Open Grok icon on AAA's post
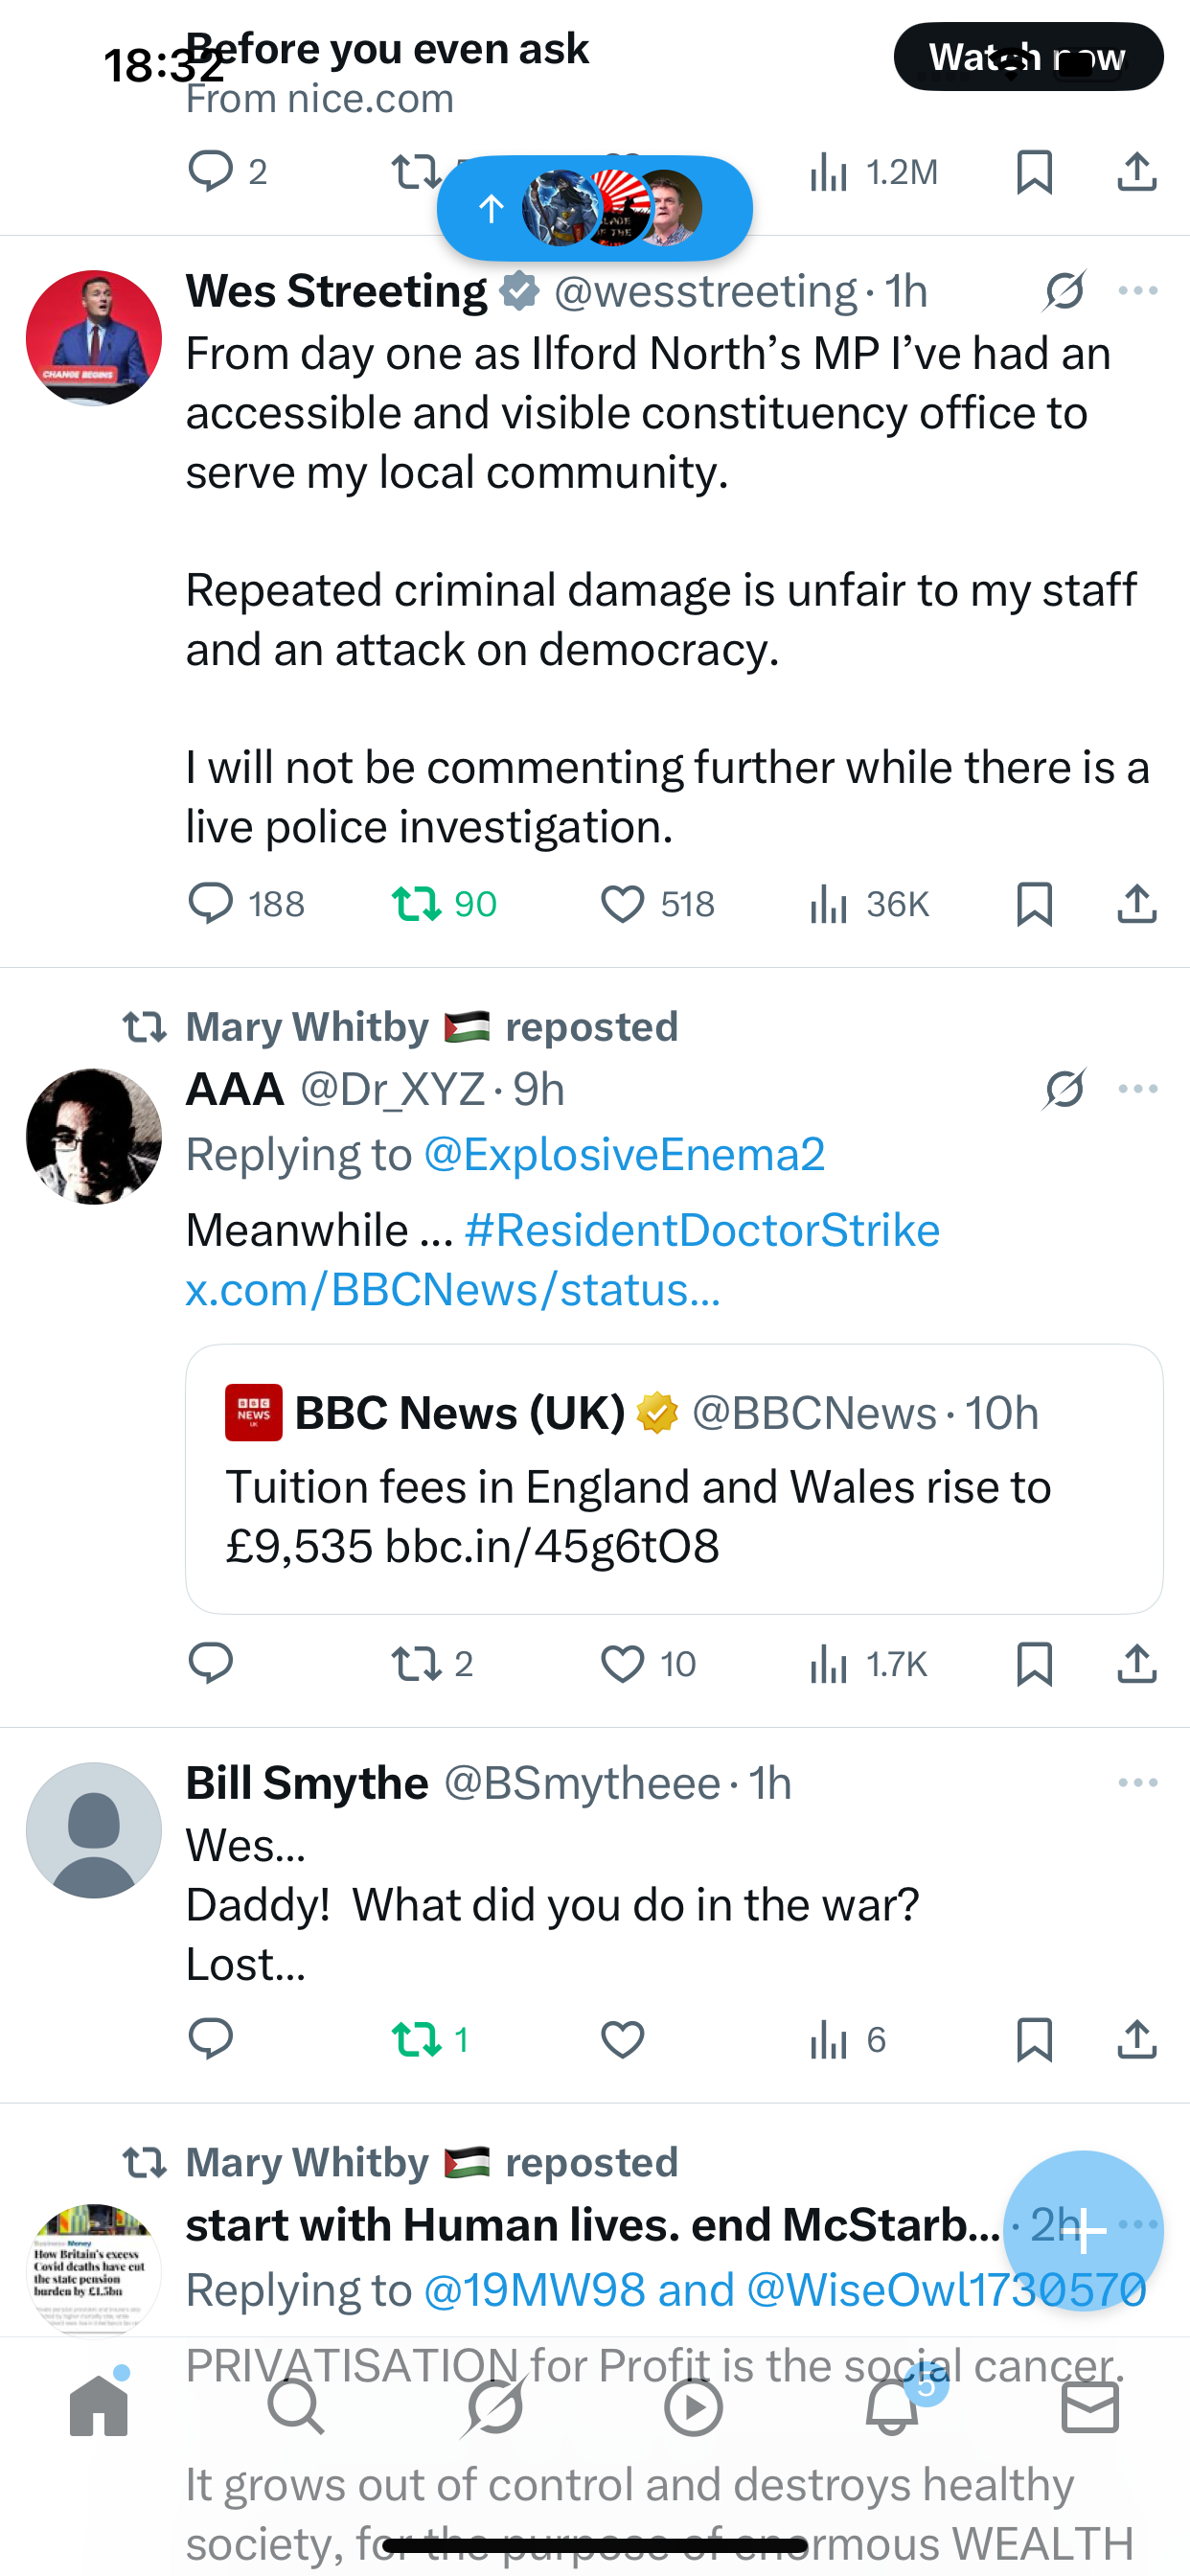The width and height of the screenshot is (1190, 2576). click(1064, 1089)
